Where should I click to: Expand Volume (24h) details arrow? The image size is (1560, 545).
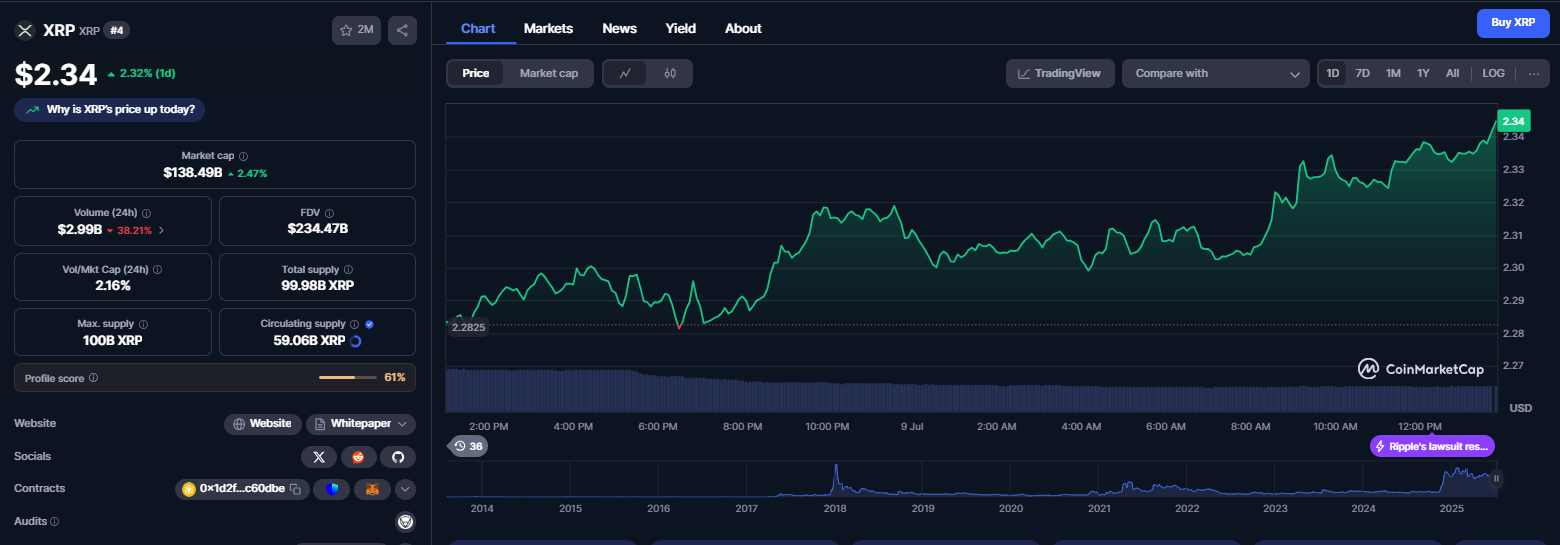point(161,230)
